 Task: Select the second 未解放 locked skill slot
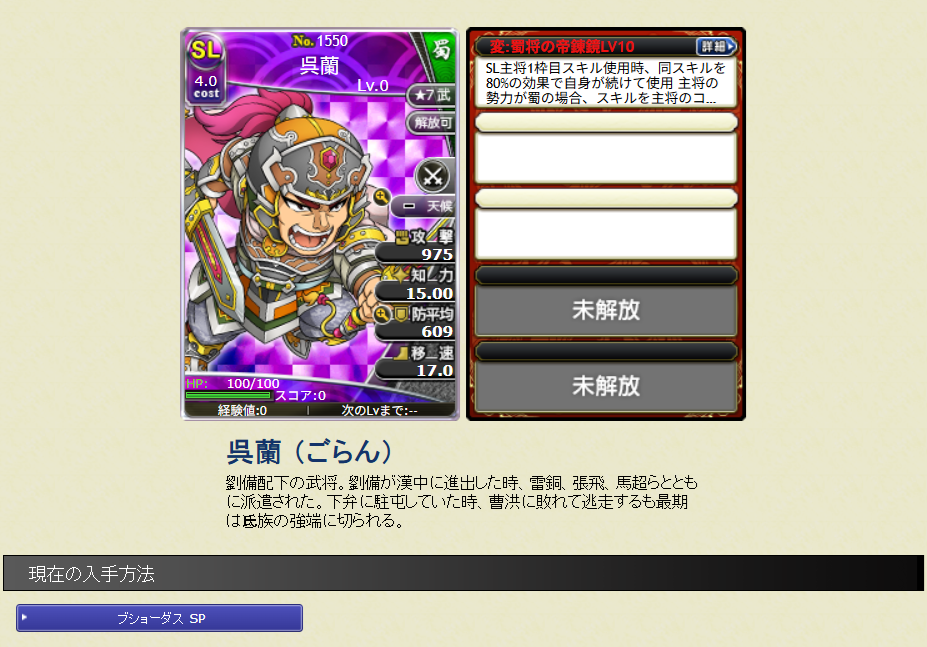(606, 386)
